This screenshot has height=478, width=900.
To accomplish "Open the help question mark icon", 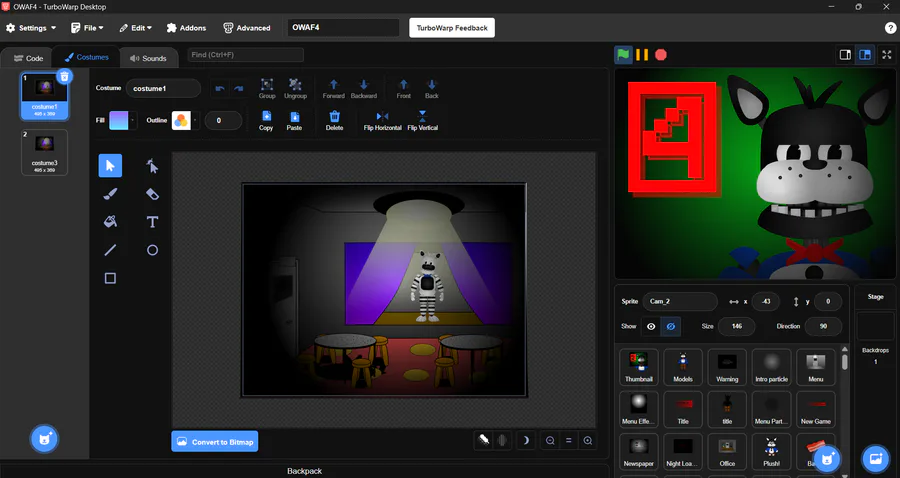I will pos(890,28).
